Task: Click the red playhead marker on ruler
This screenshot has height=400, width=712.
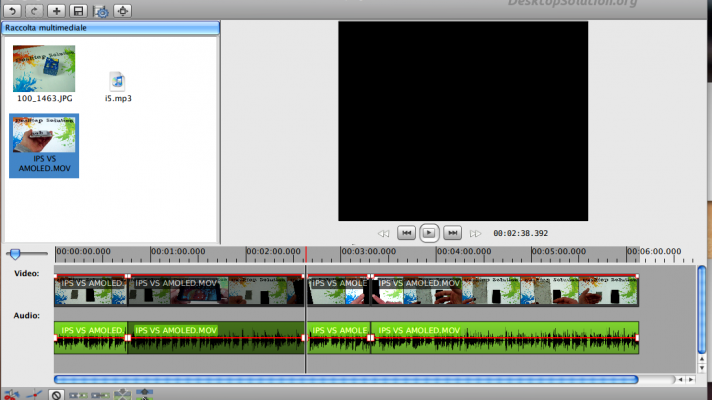Action: [306, 255]
